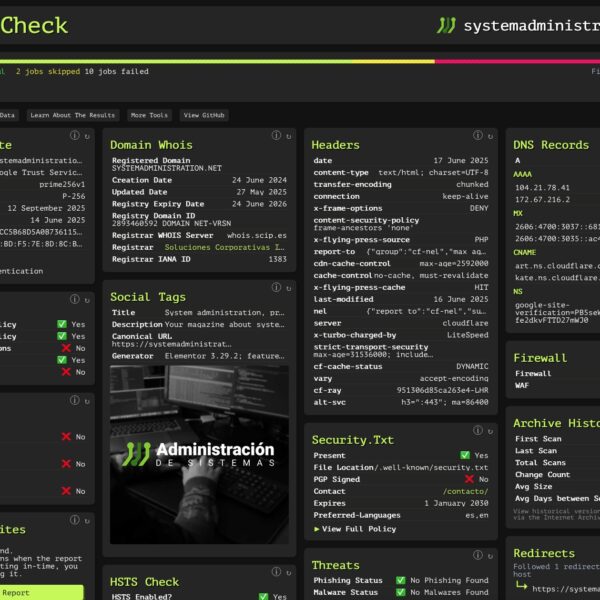Select the Creation Date '24 June 2024'
This screenshot has height=600, width=600.
[259, 180]
